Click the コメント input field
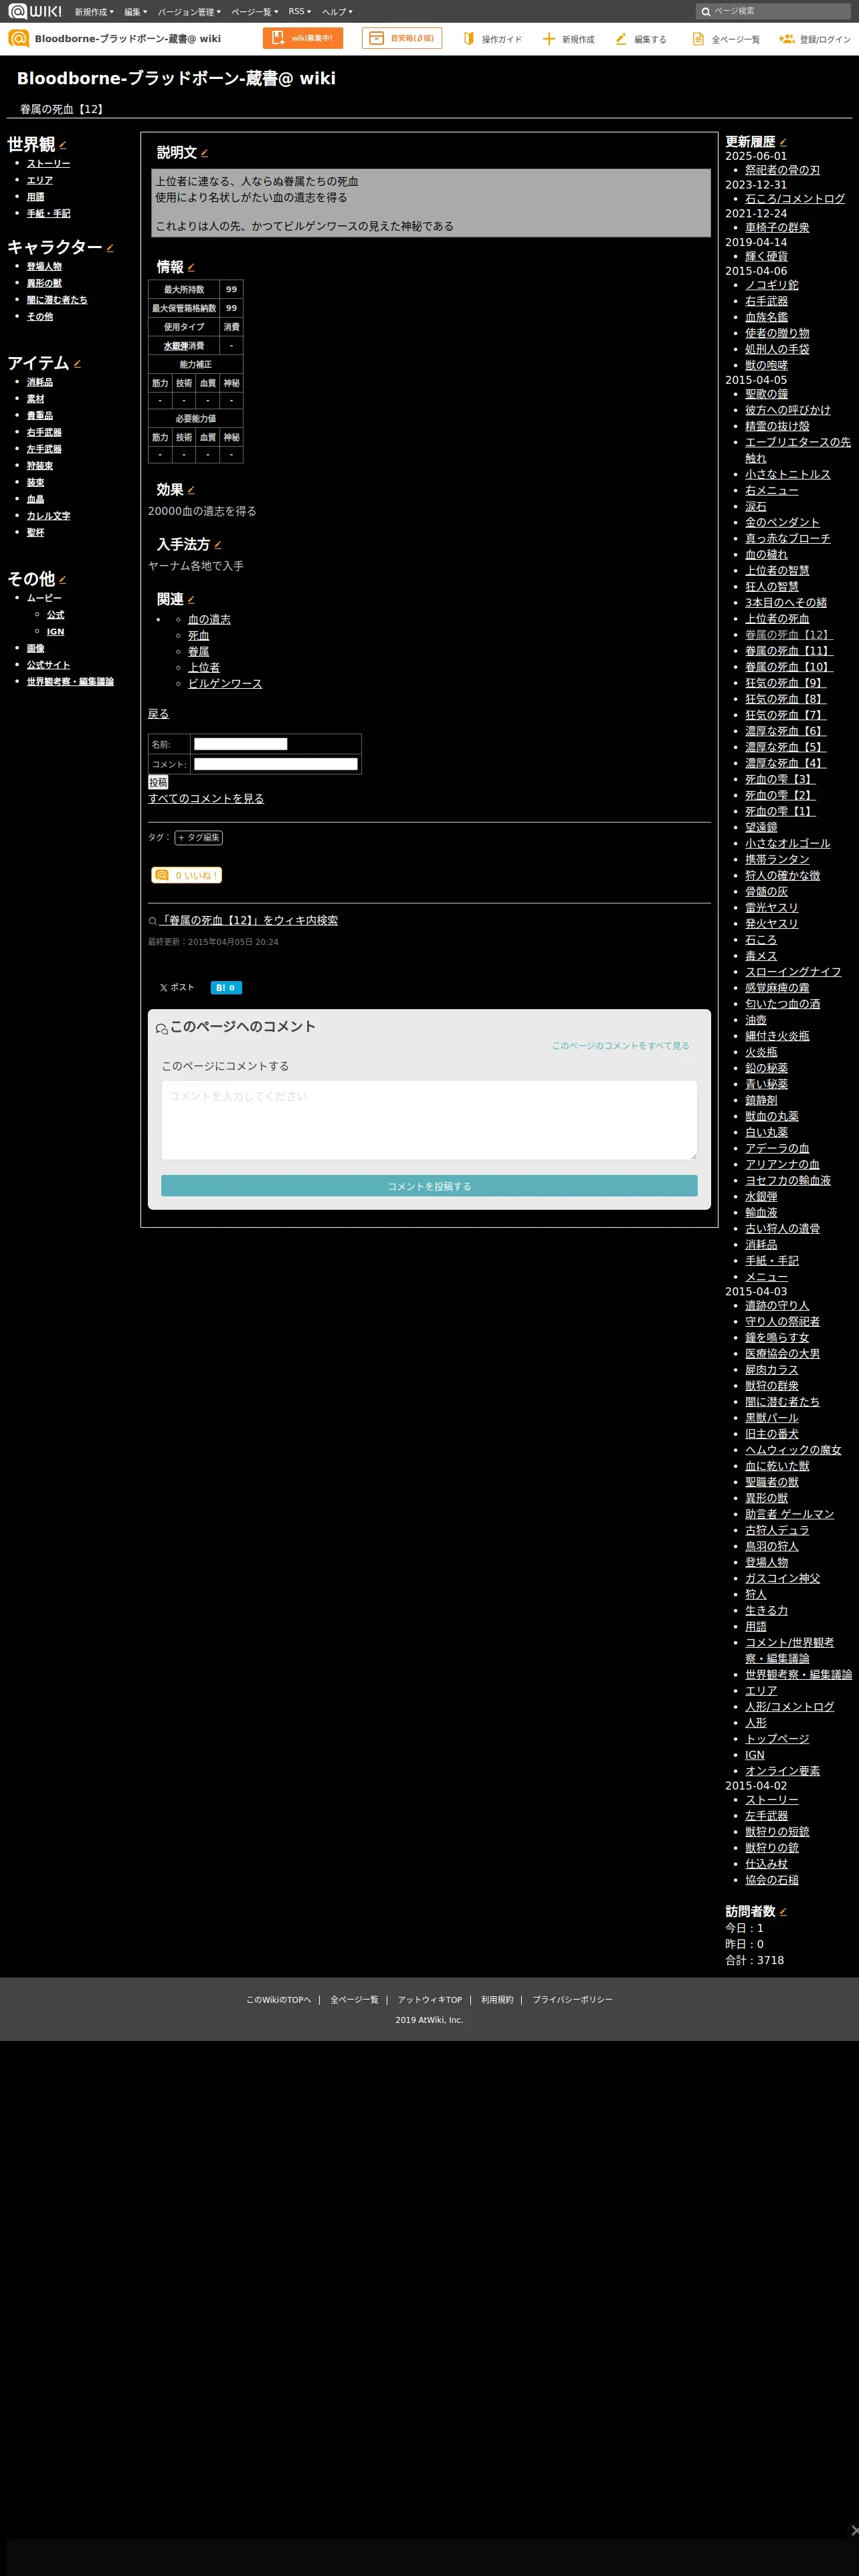This screenshot has width=859, height=2576. pyautogui.click(x=275, y=764)
